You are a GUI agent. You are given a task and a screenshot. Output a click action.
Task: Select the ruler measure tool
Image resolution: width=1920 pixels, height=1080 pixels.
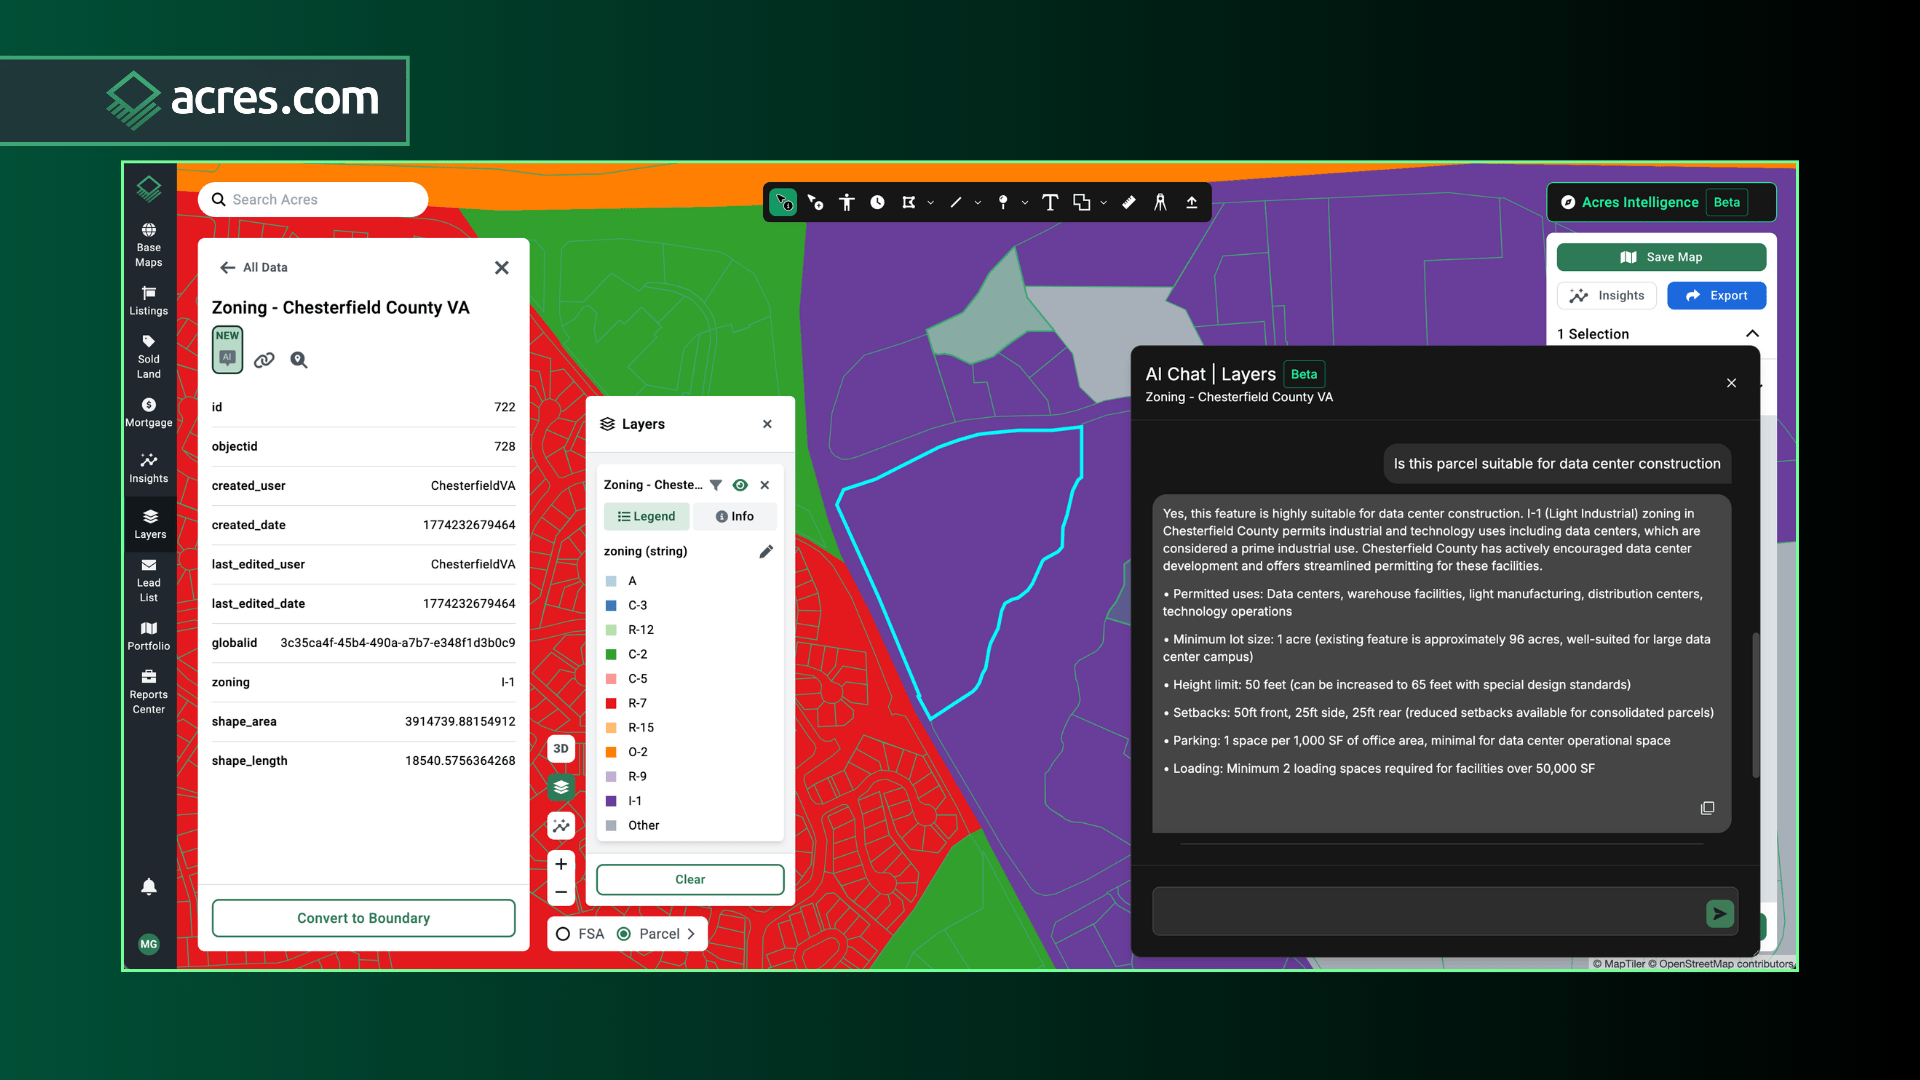1129,202
